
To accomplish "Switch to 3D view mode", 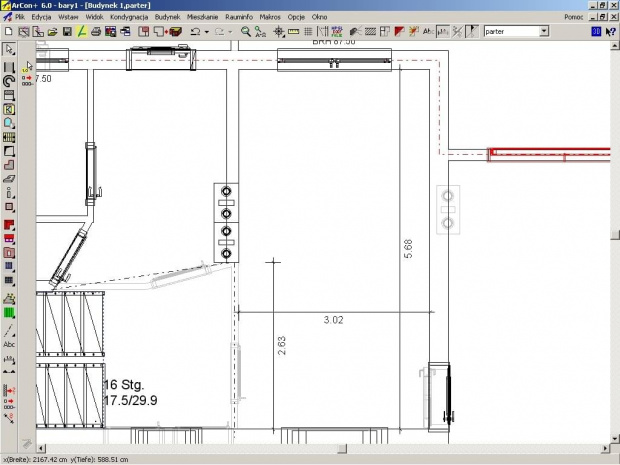I will tap(595, 31).
